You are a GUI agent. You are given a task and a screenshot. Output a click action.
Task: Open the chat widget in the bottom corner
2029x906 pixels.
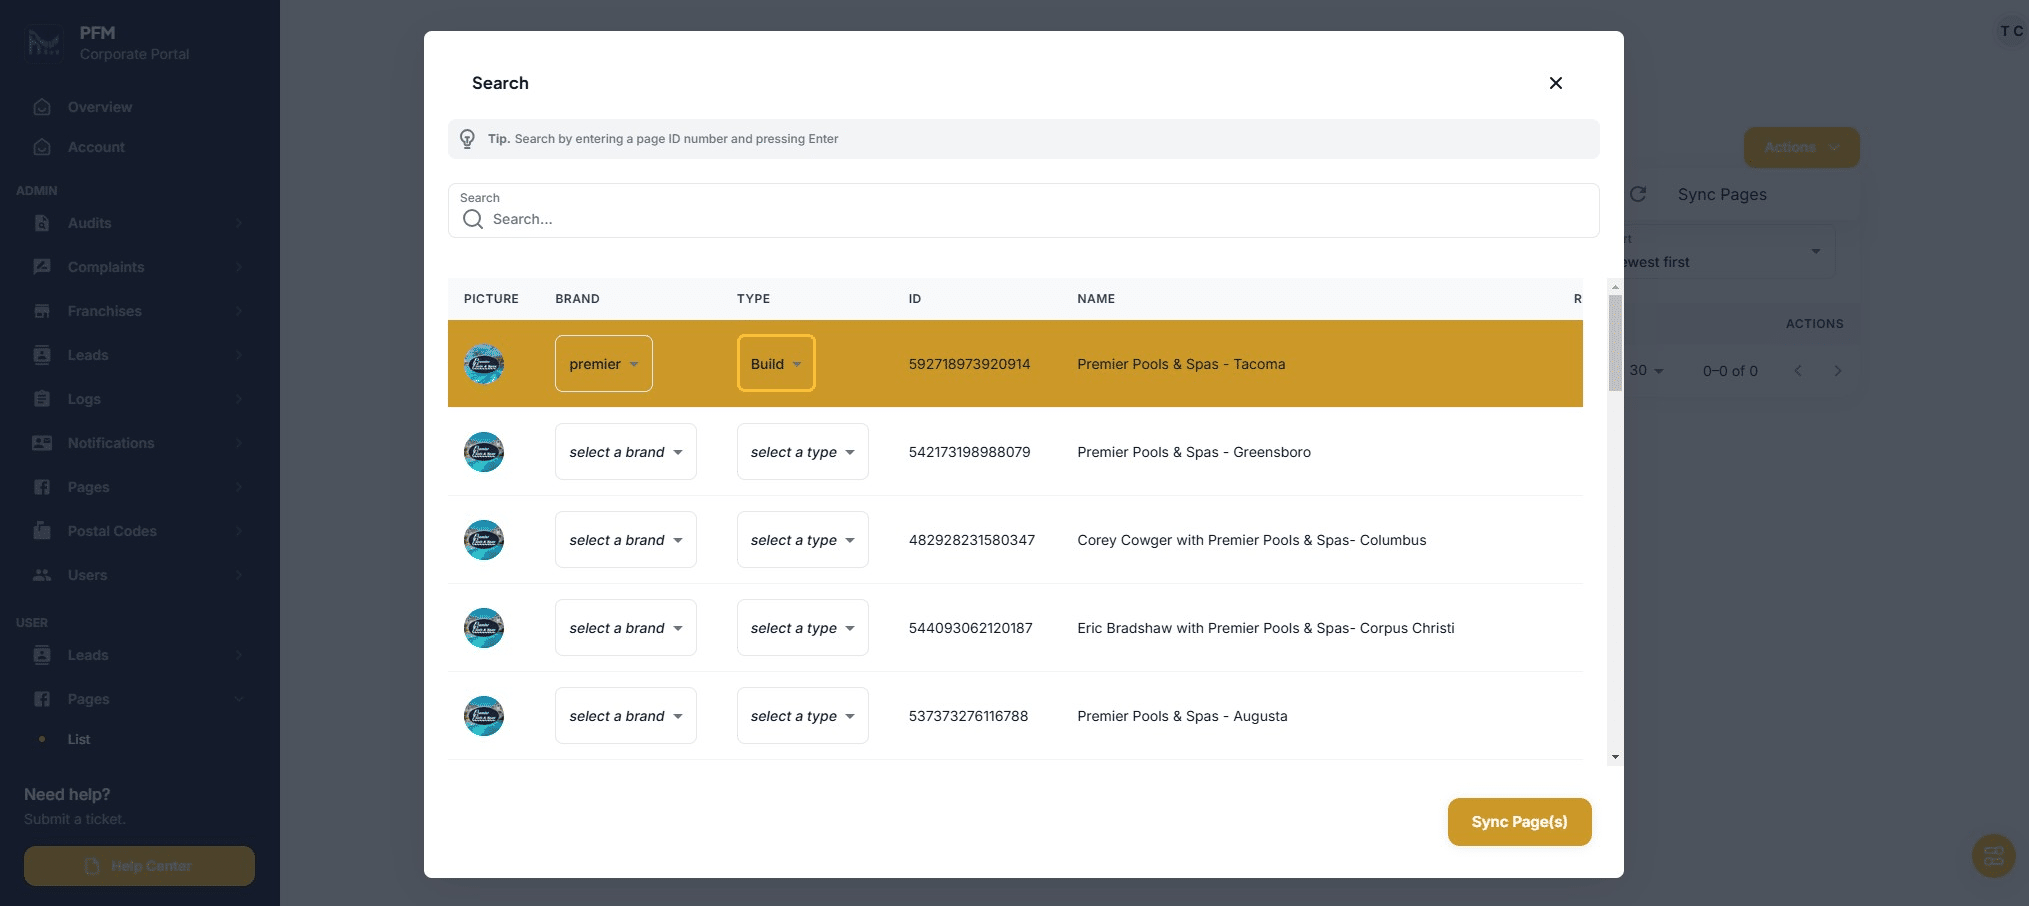click(1993, 856)
